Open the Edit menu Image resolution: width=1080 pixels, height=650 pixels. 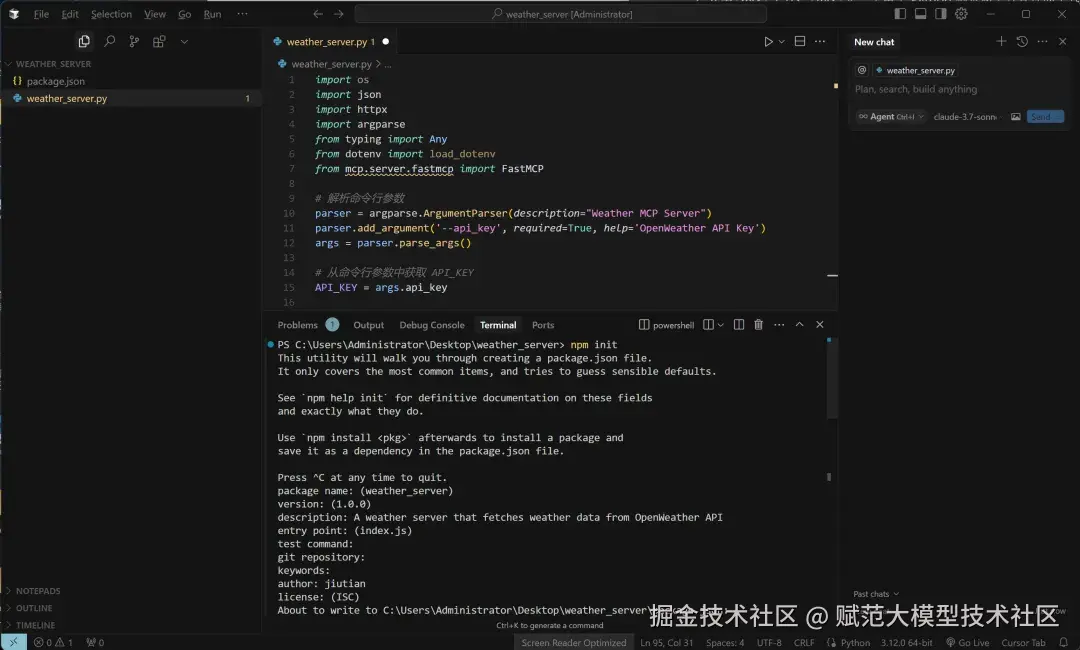[x=70, y=14]
